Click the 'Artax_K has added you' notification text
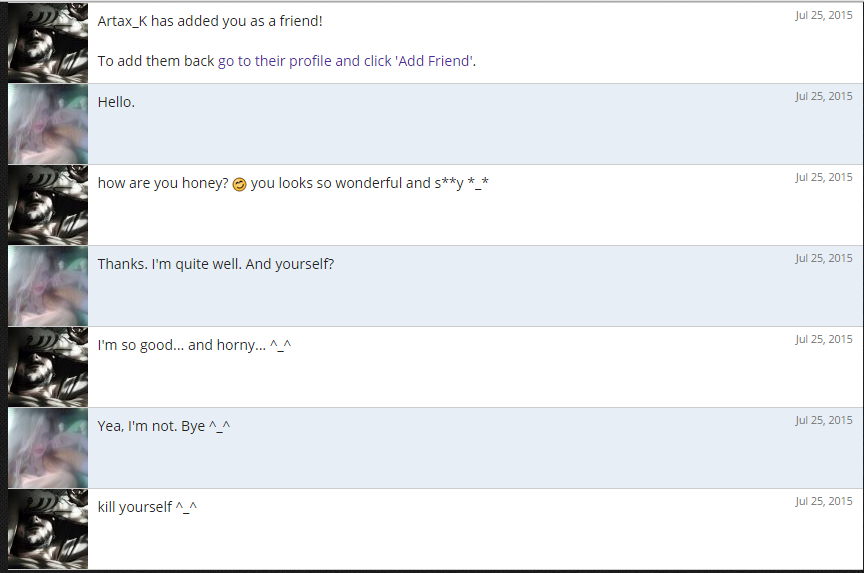864x573 pixels. 210,21
